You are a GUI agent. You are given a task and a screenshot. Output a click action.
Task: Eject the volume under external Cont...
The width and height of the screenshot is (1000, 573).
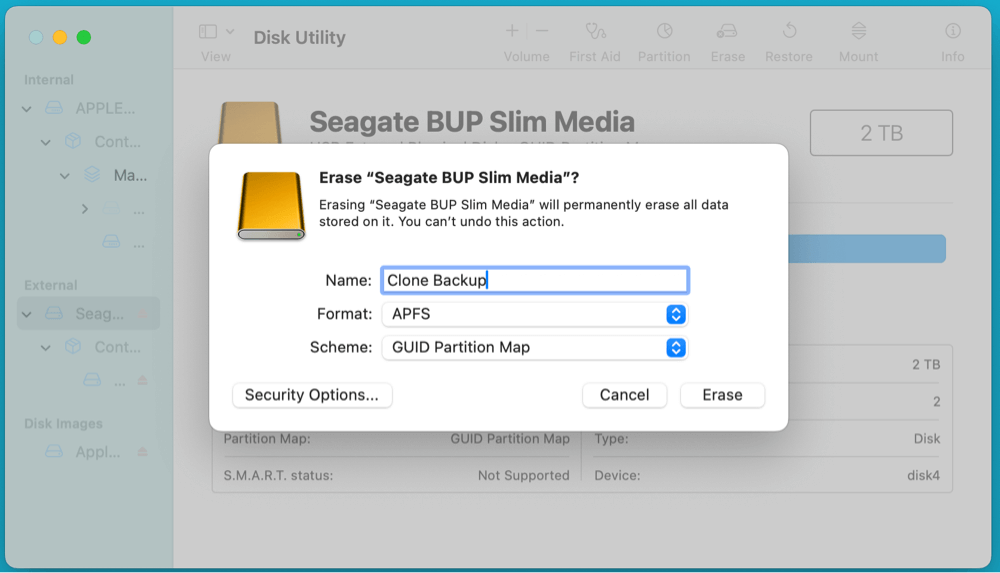click(143, 381)
